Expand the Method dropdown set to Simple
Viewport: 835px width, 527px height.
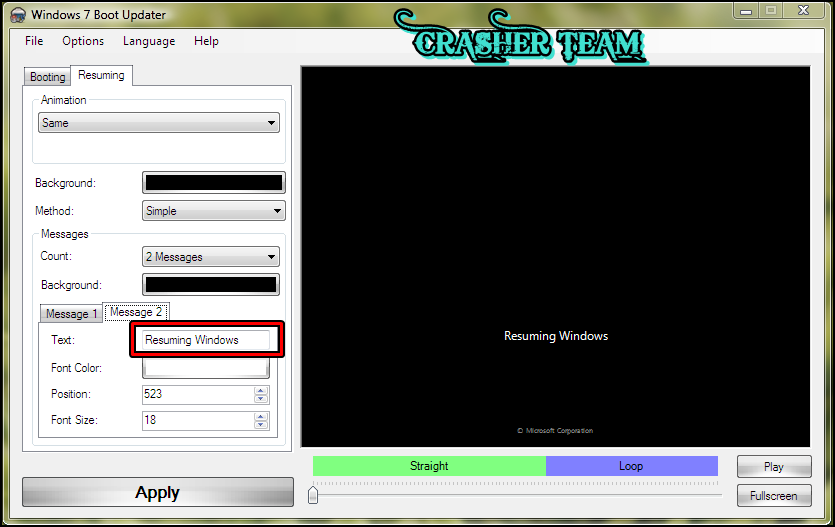[x=214, y=211]
